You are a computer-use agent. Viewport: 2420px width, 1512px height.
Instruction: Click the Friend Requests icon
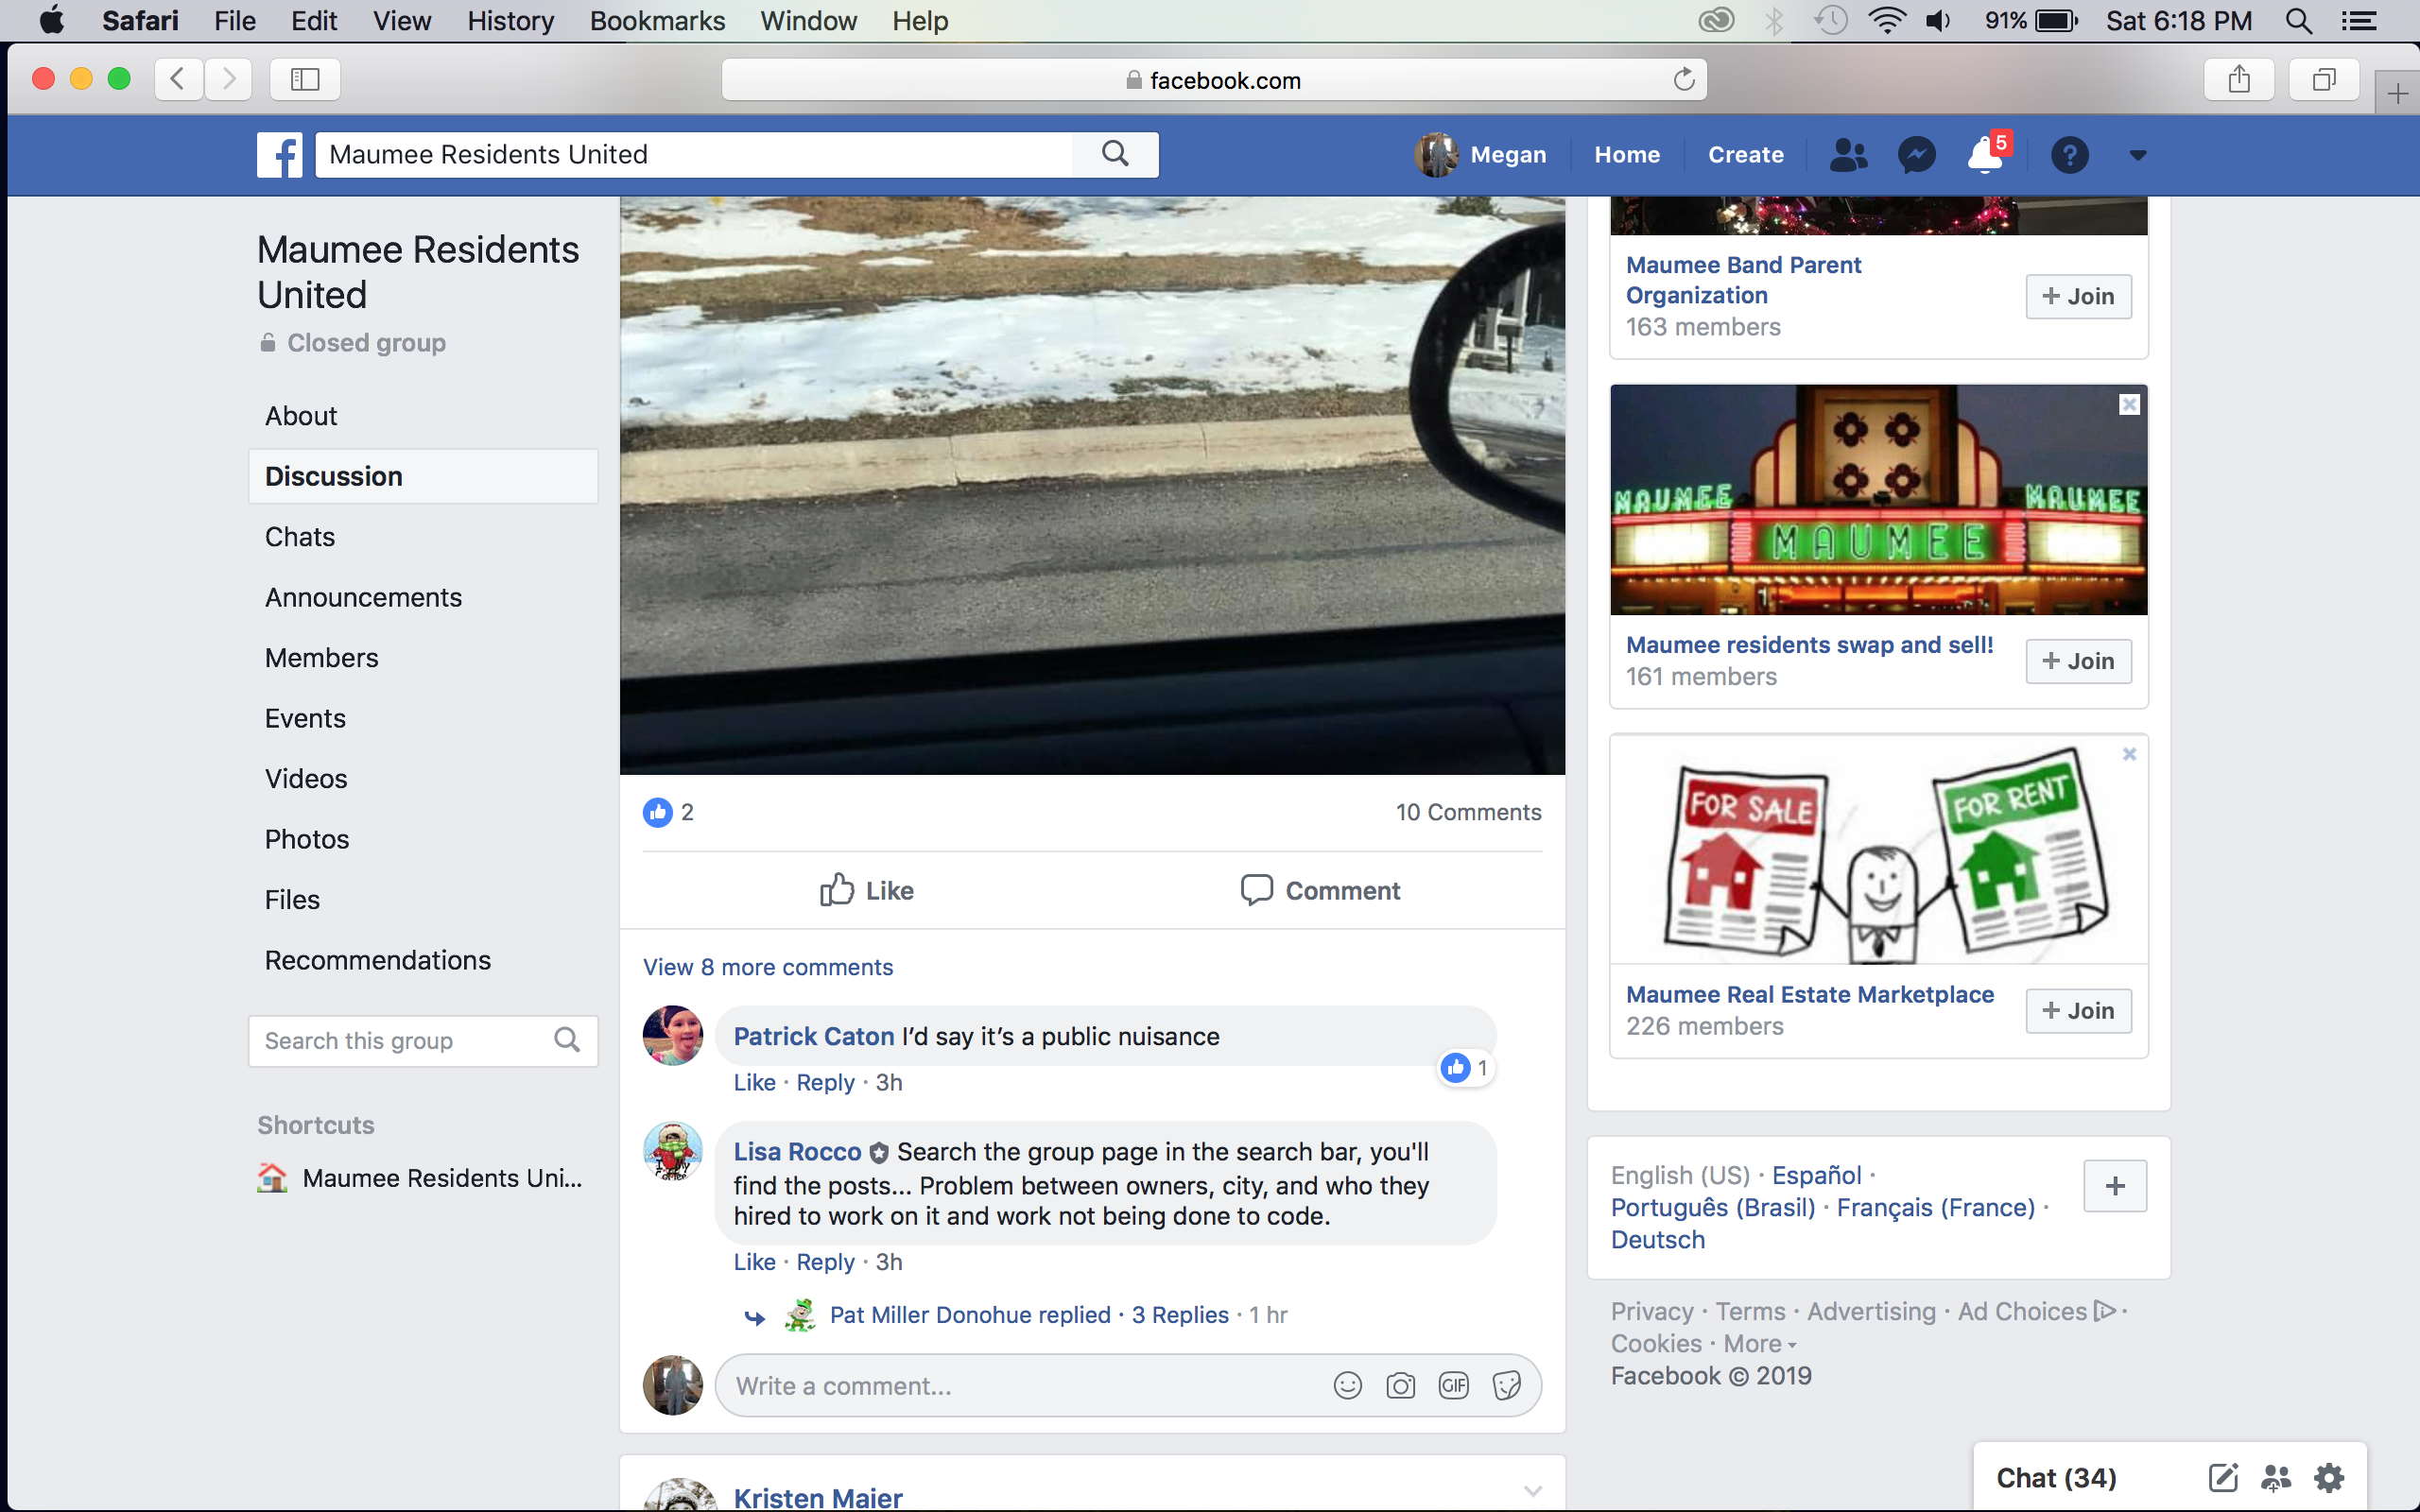point(1847,155)
